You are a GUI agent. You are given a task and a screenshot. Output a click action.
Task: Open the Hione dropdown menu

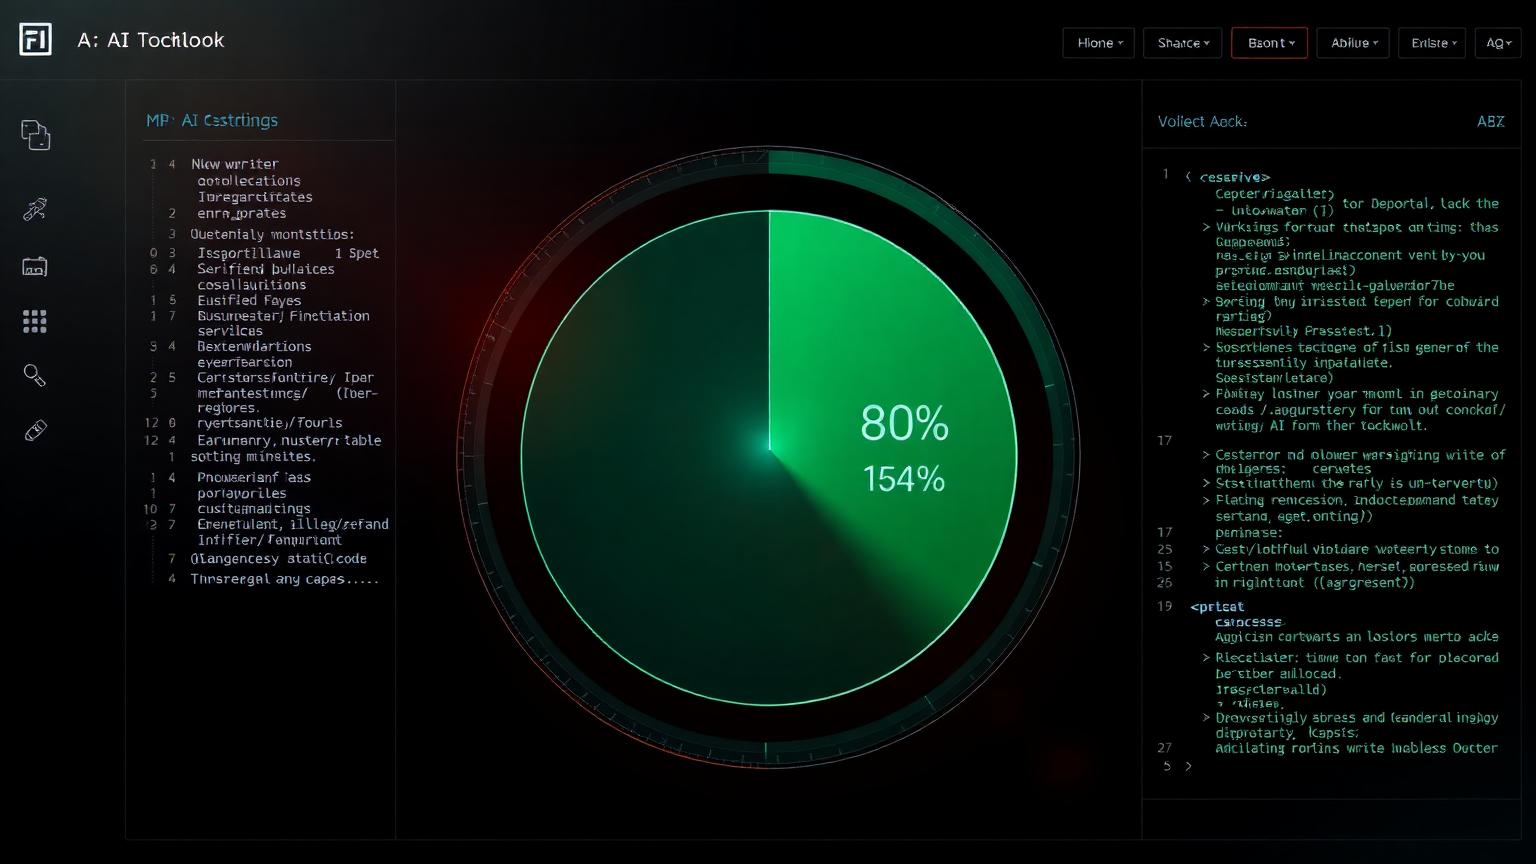coord(1098,43)
